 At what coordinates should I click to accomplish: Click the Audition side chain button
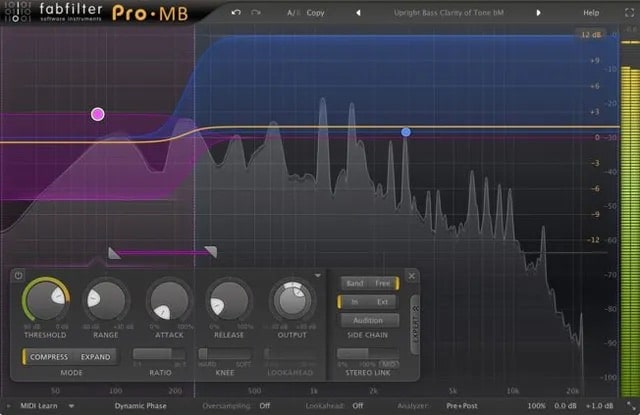(368, 320)
